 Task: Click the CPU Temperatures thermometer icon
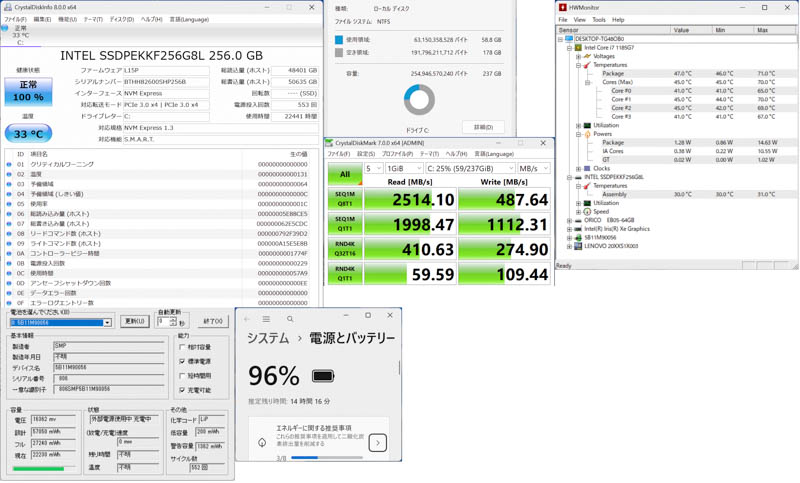[587, 65]
